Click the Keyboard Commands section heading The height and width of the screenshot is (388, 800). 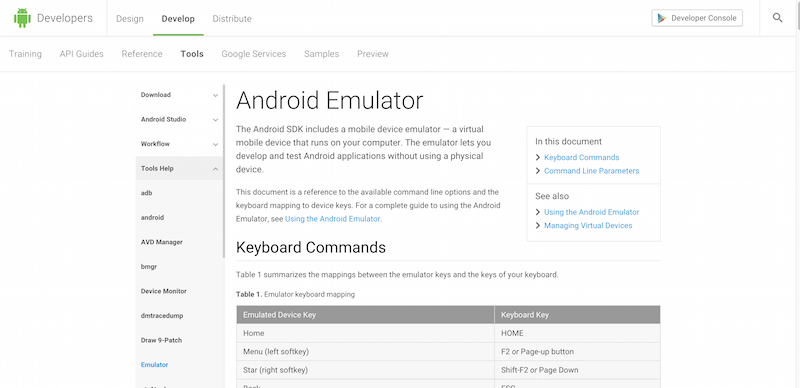[311, 248]
